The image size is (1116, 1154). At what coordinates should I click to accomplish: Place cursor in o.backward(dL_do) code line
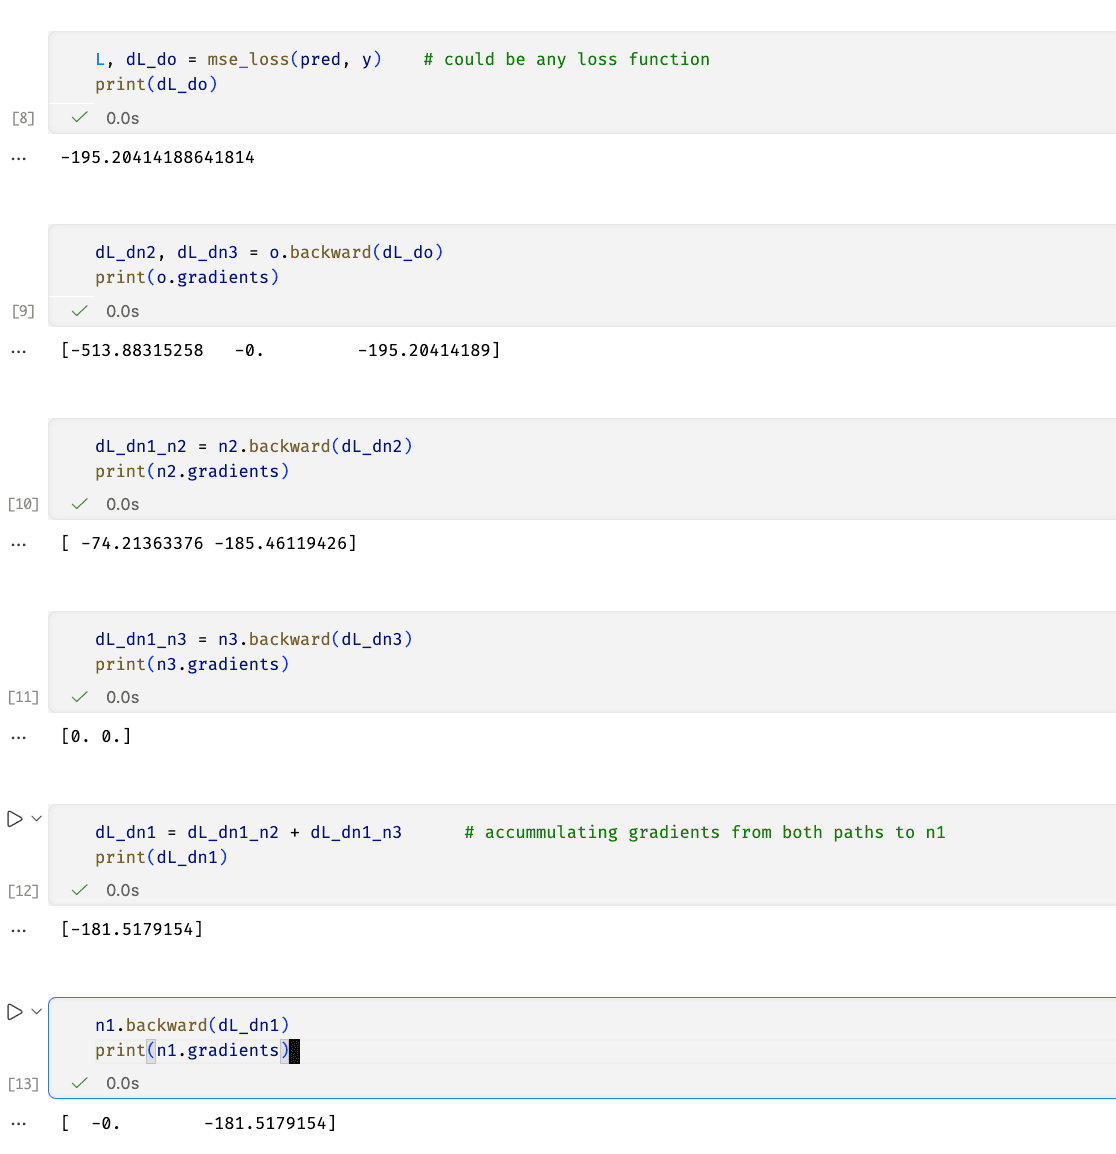269,252
